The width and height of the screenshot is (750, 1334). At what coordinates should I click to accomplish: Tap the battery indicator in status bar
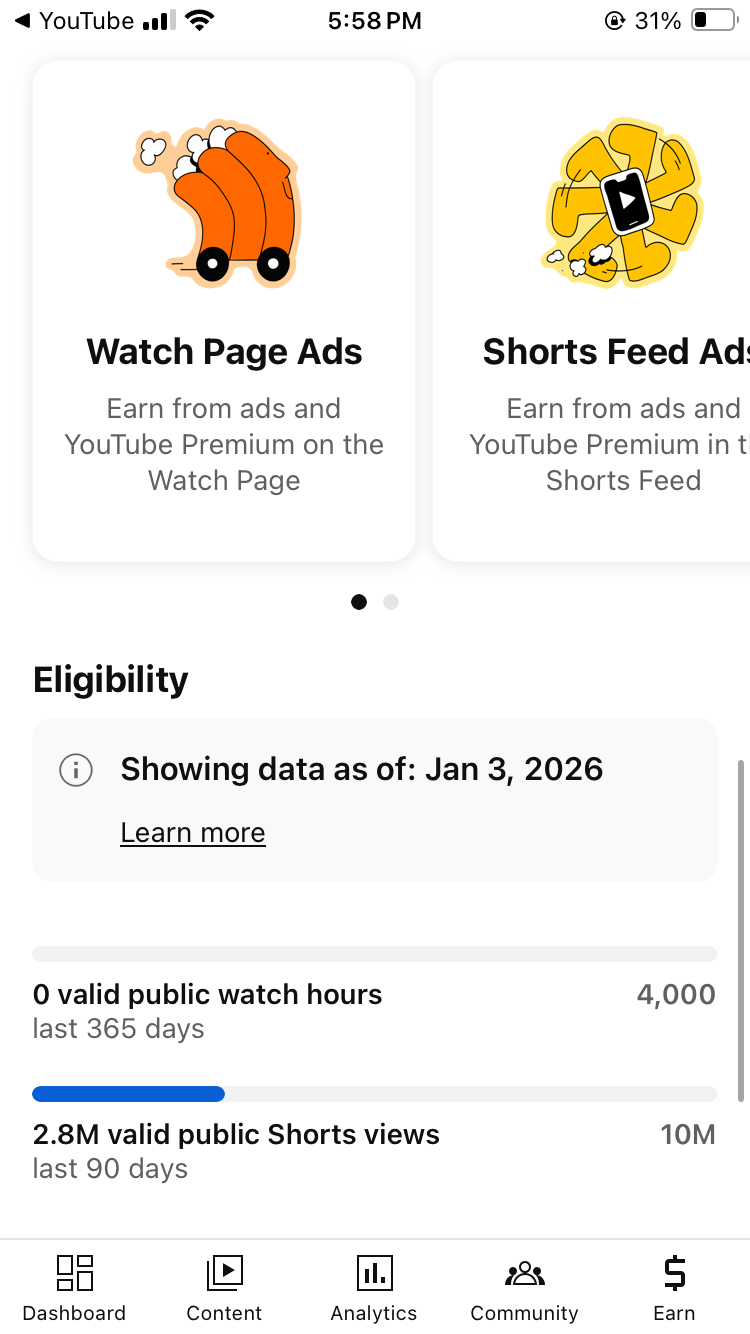(713, 21)
